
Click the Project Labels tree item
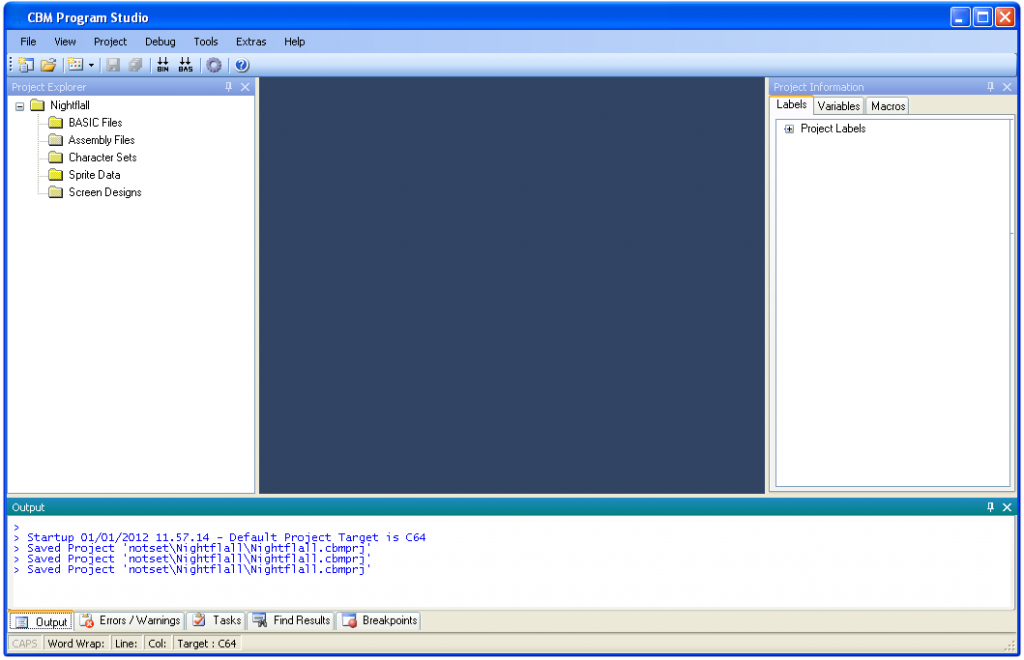(x=833, y=129)
